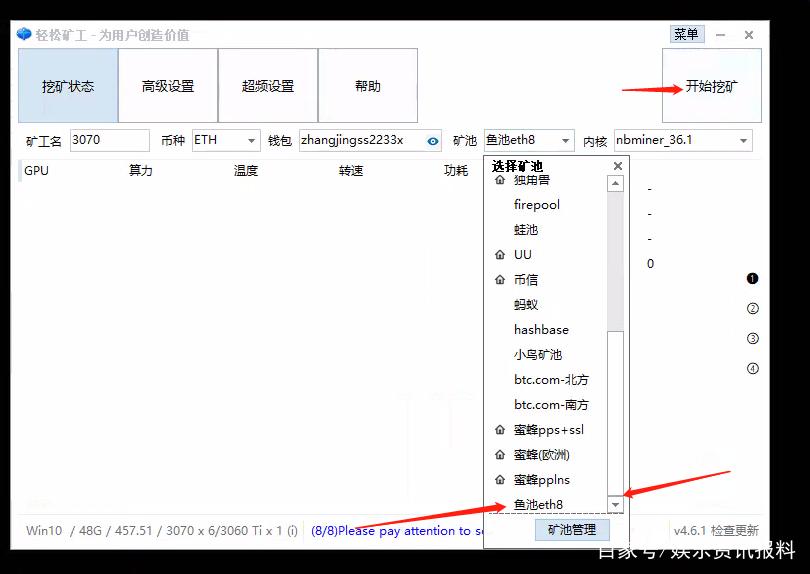Click the 算力 column header
810x574 pixels.
tap(141, 170)
